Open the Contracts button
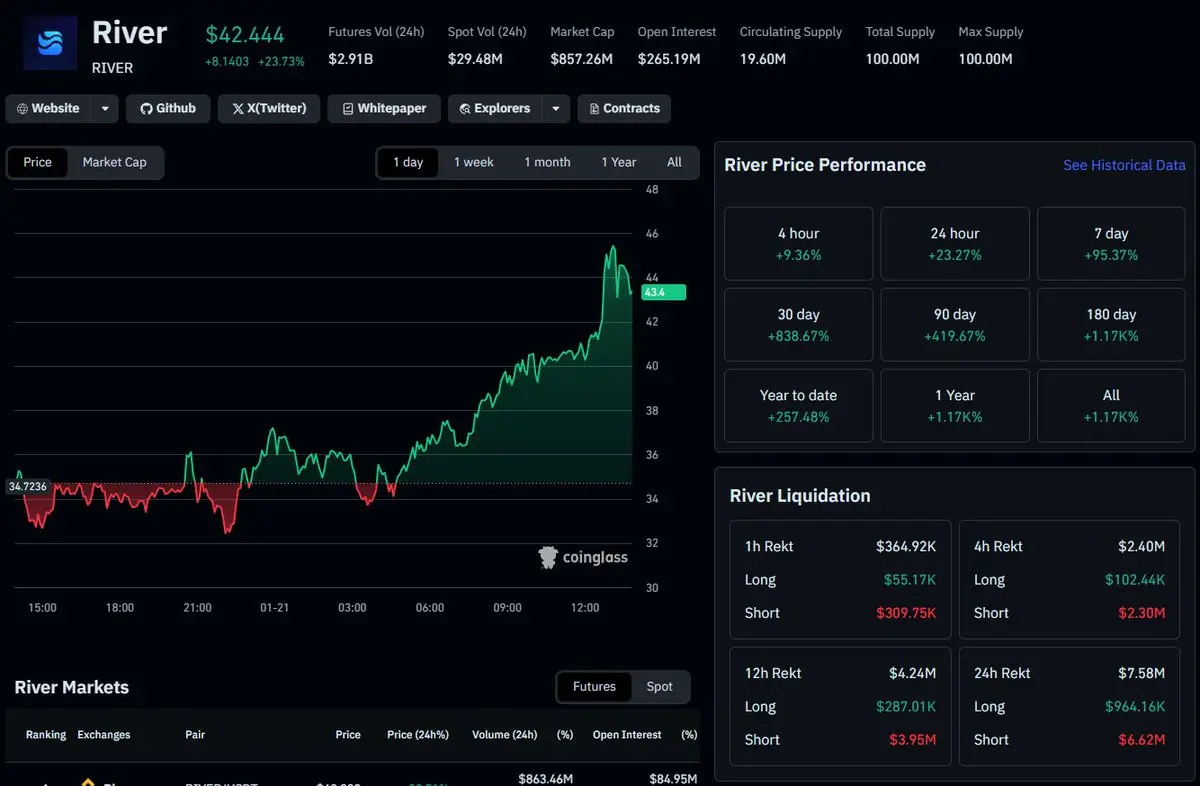 pyautogui.click(x=624, y=108)
